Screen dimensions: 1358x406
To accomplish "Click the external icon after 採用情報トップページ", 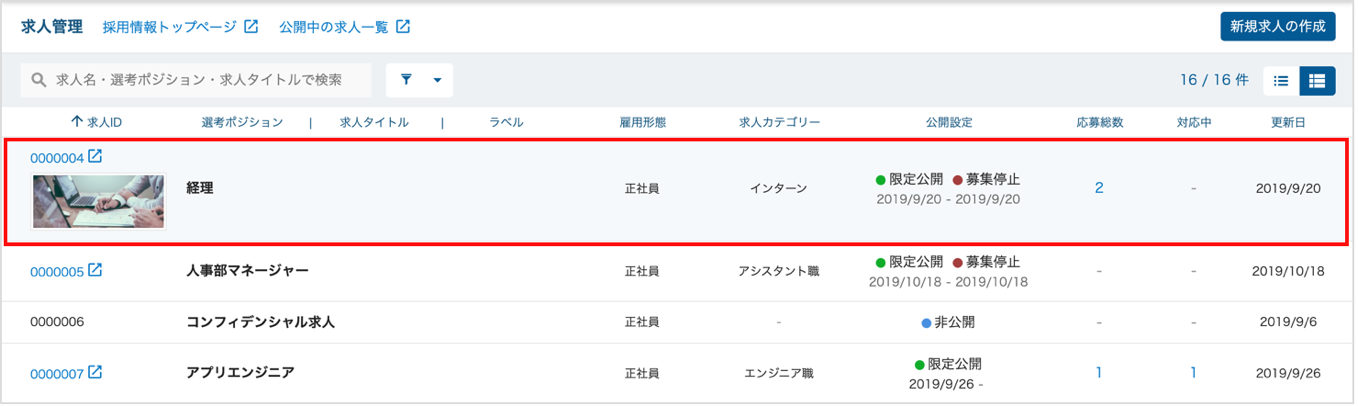I will (251, 27).
